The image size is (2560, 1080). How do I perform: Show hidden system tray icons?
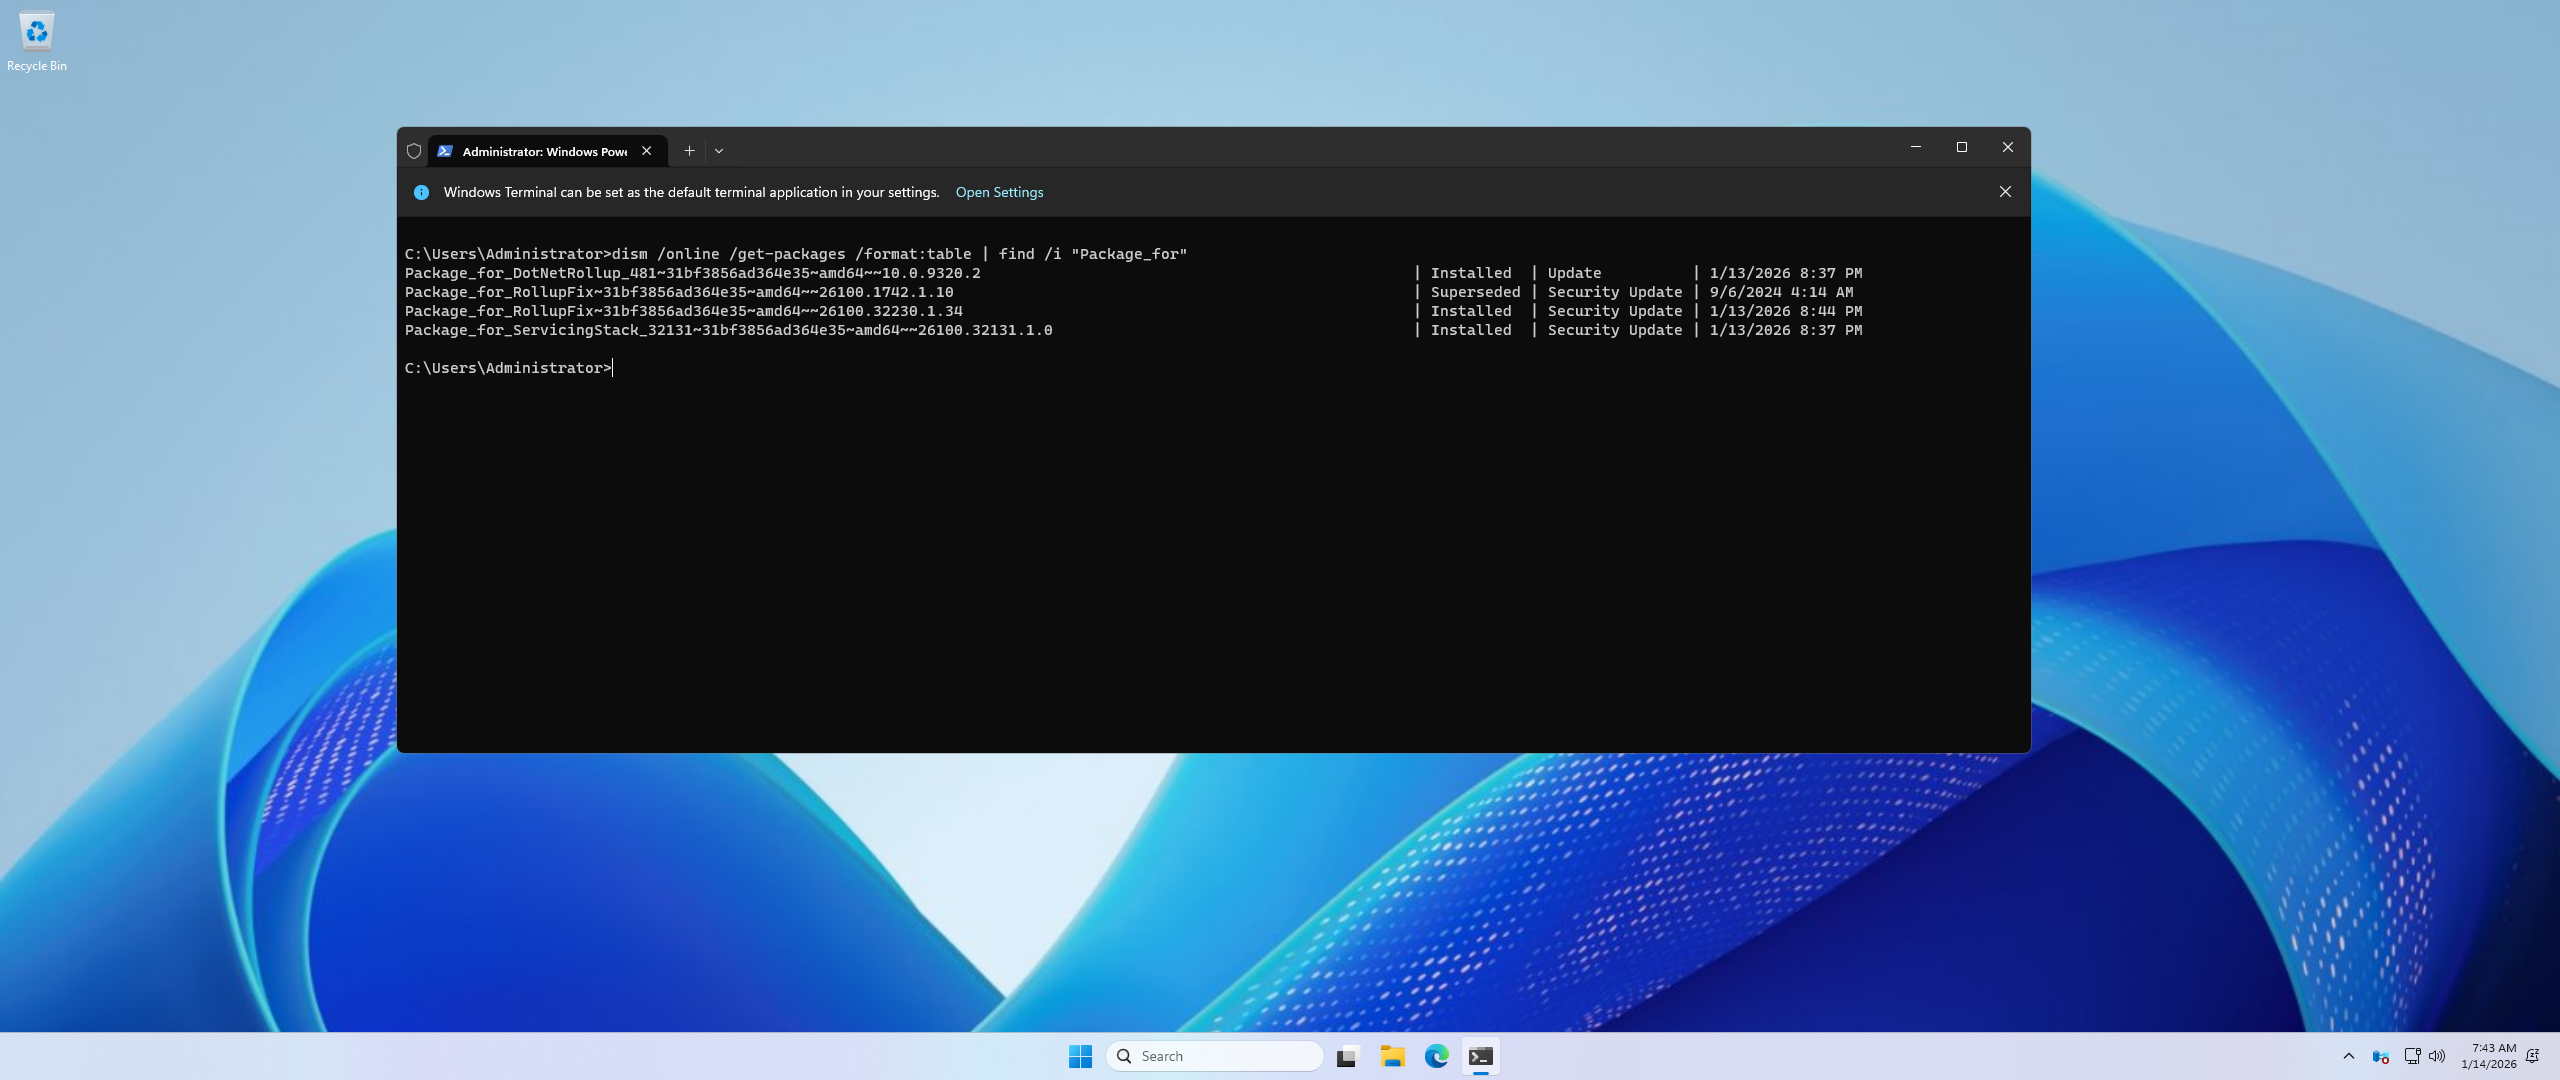(x=2349, y=1056)
